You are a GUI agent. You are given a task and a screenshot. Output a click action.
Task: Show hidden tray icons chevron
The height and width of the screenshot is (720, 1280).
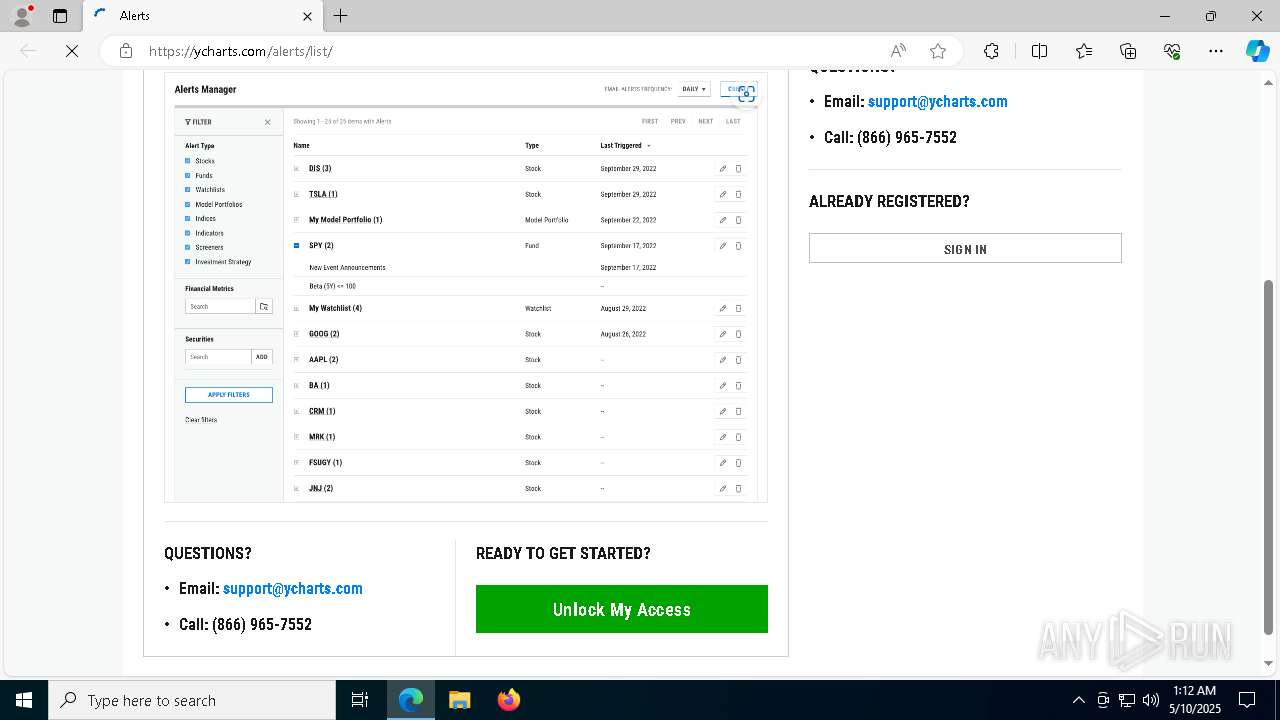(1078, 700)
